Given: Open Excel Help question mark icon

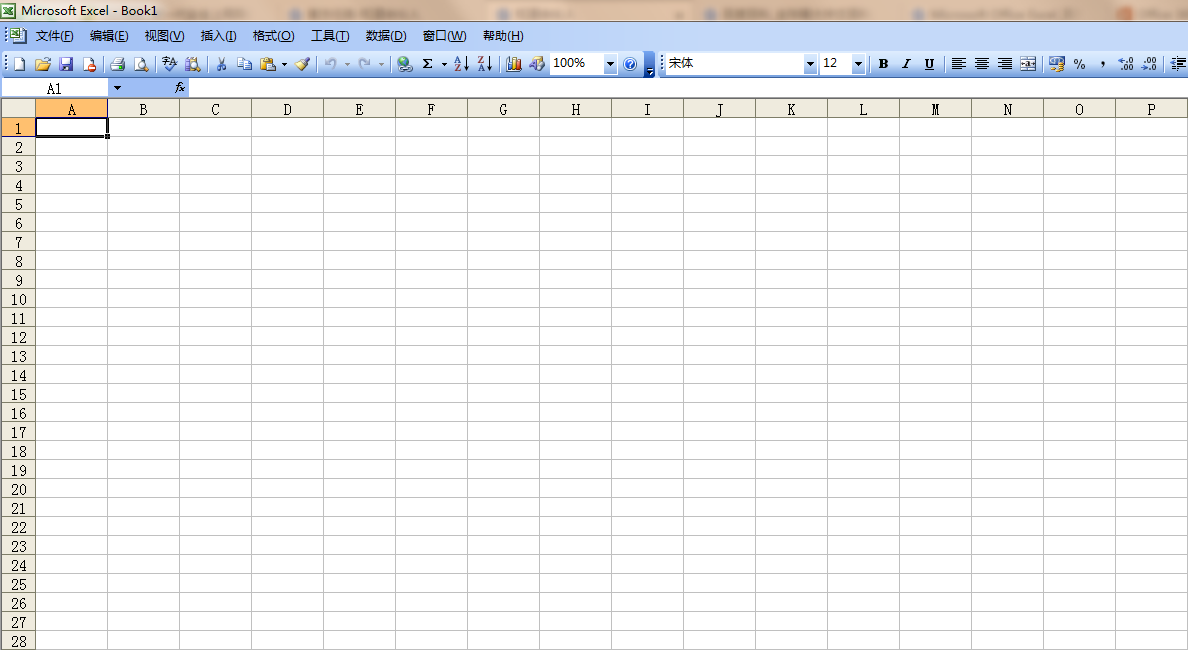Looking at the screenshot, I should (x=630, y=64).
